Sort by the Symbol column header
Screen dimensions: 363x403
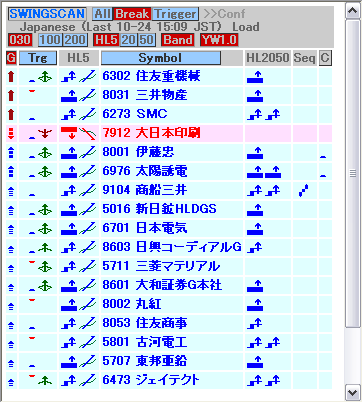tap(161, 58)
